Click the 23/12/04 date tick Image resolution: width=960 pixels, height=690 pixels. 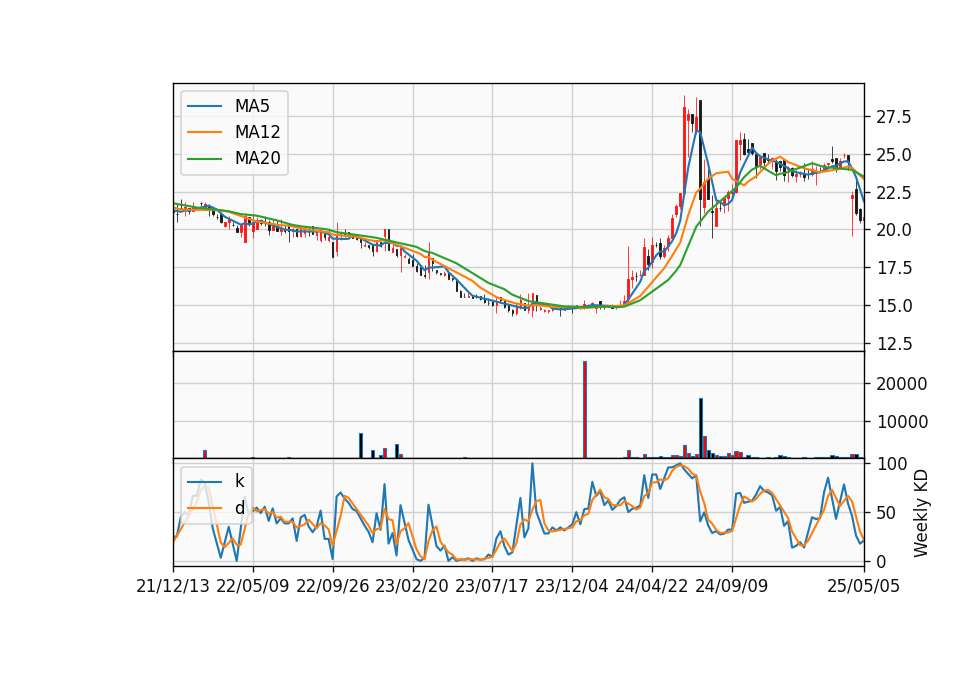(572, 586)
